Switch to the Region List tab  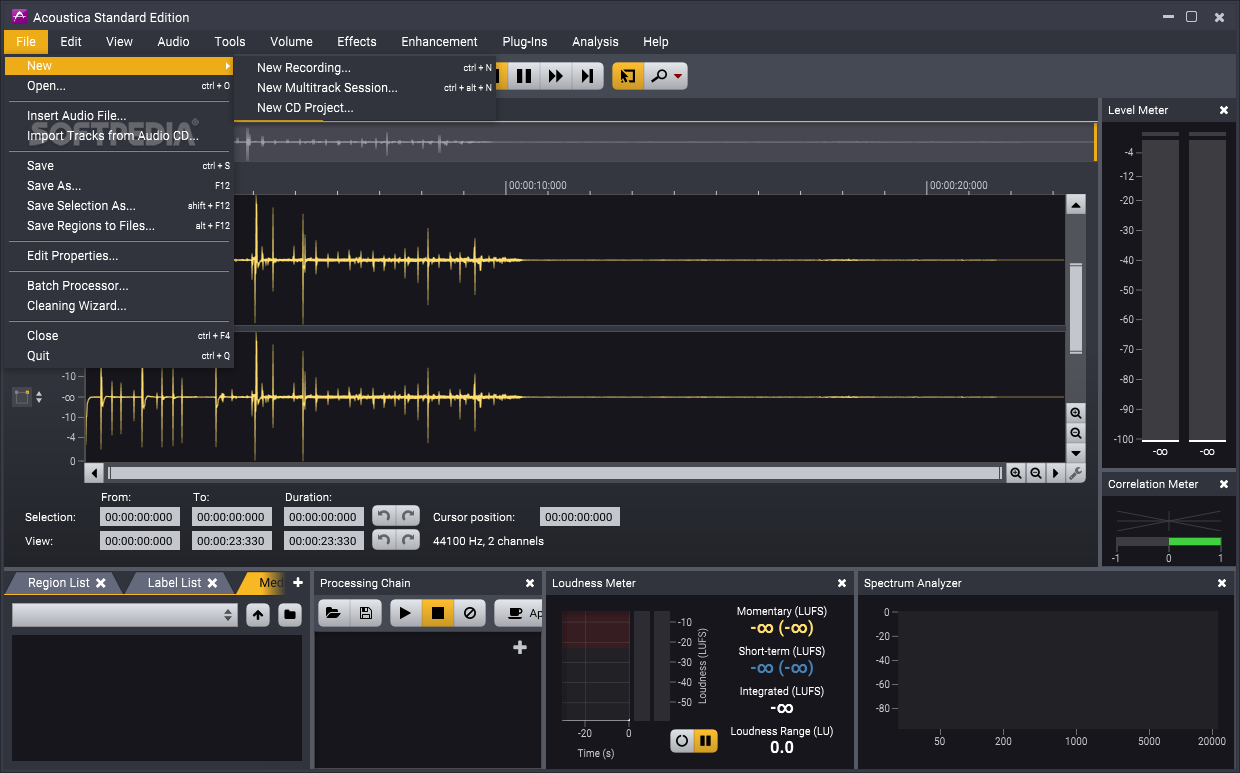(x=59, y=583)
